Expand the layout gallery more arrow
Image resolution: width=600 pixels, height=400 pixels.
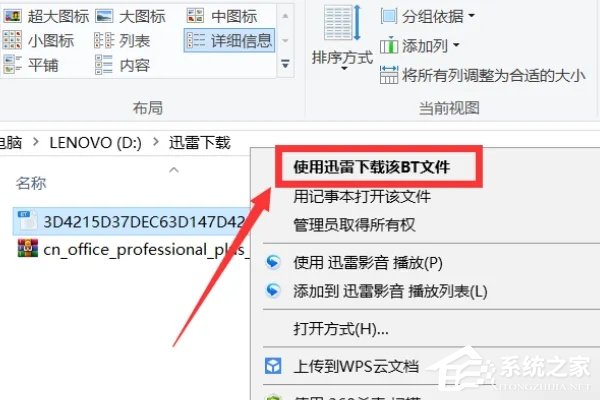[285, 64]
